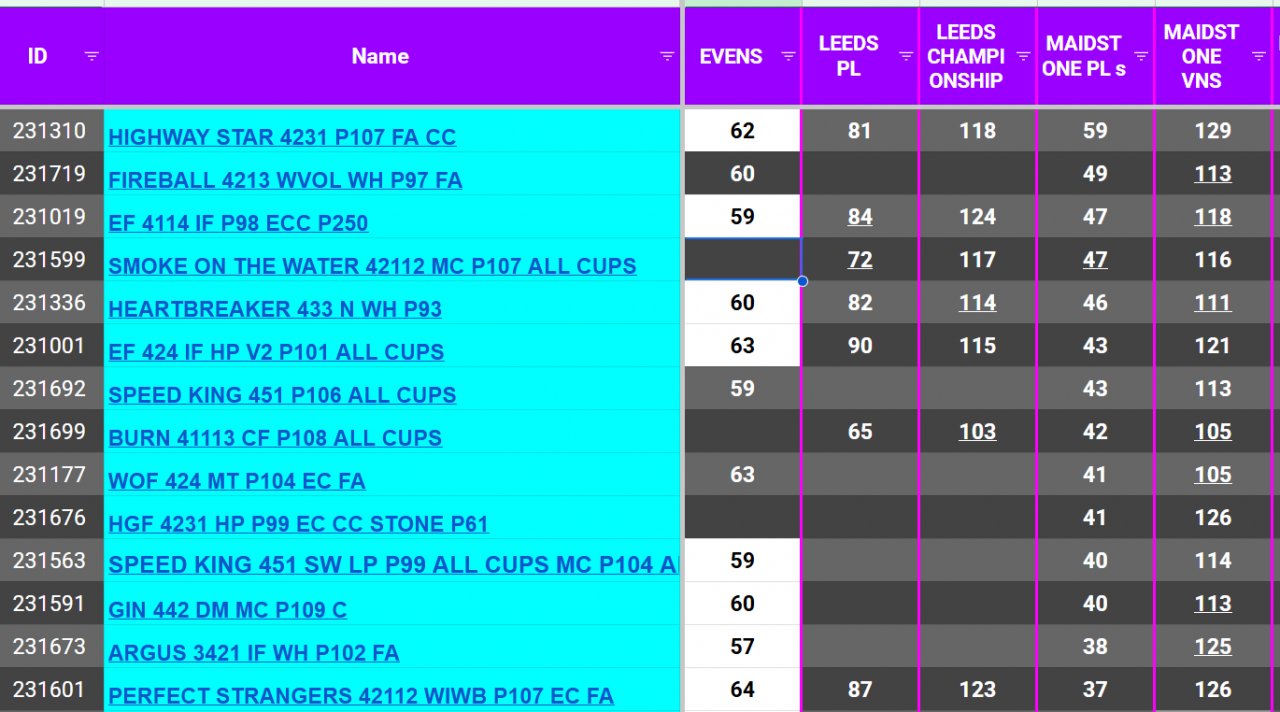Open HEARTBREAKER 433 N WH P93 link
Image resolution: width=1280 pixels, height=712 pixels.
coord(275,310)
